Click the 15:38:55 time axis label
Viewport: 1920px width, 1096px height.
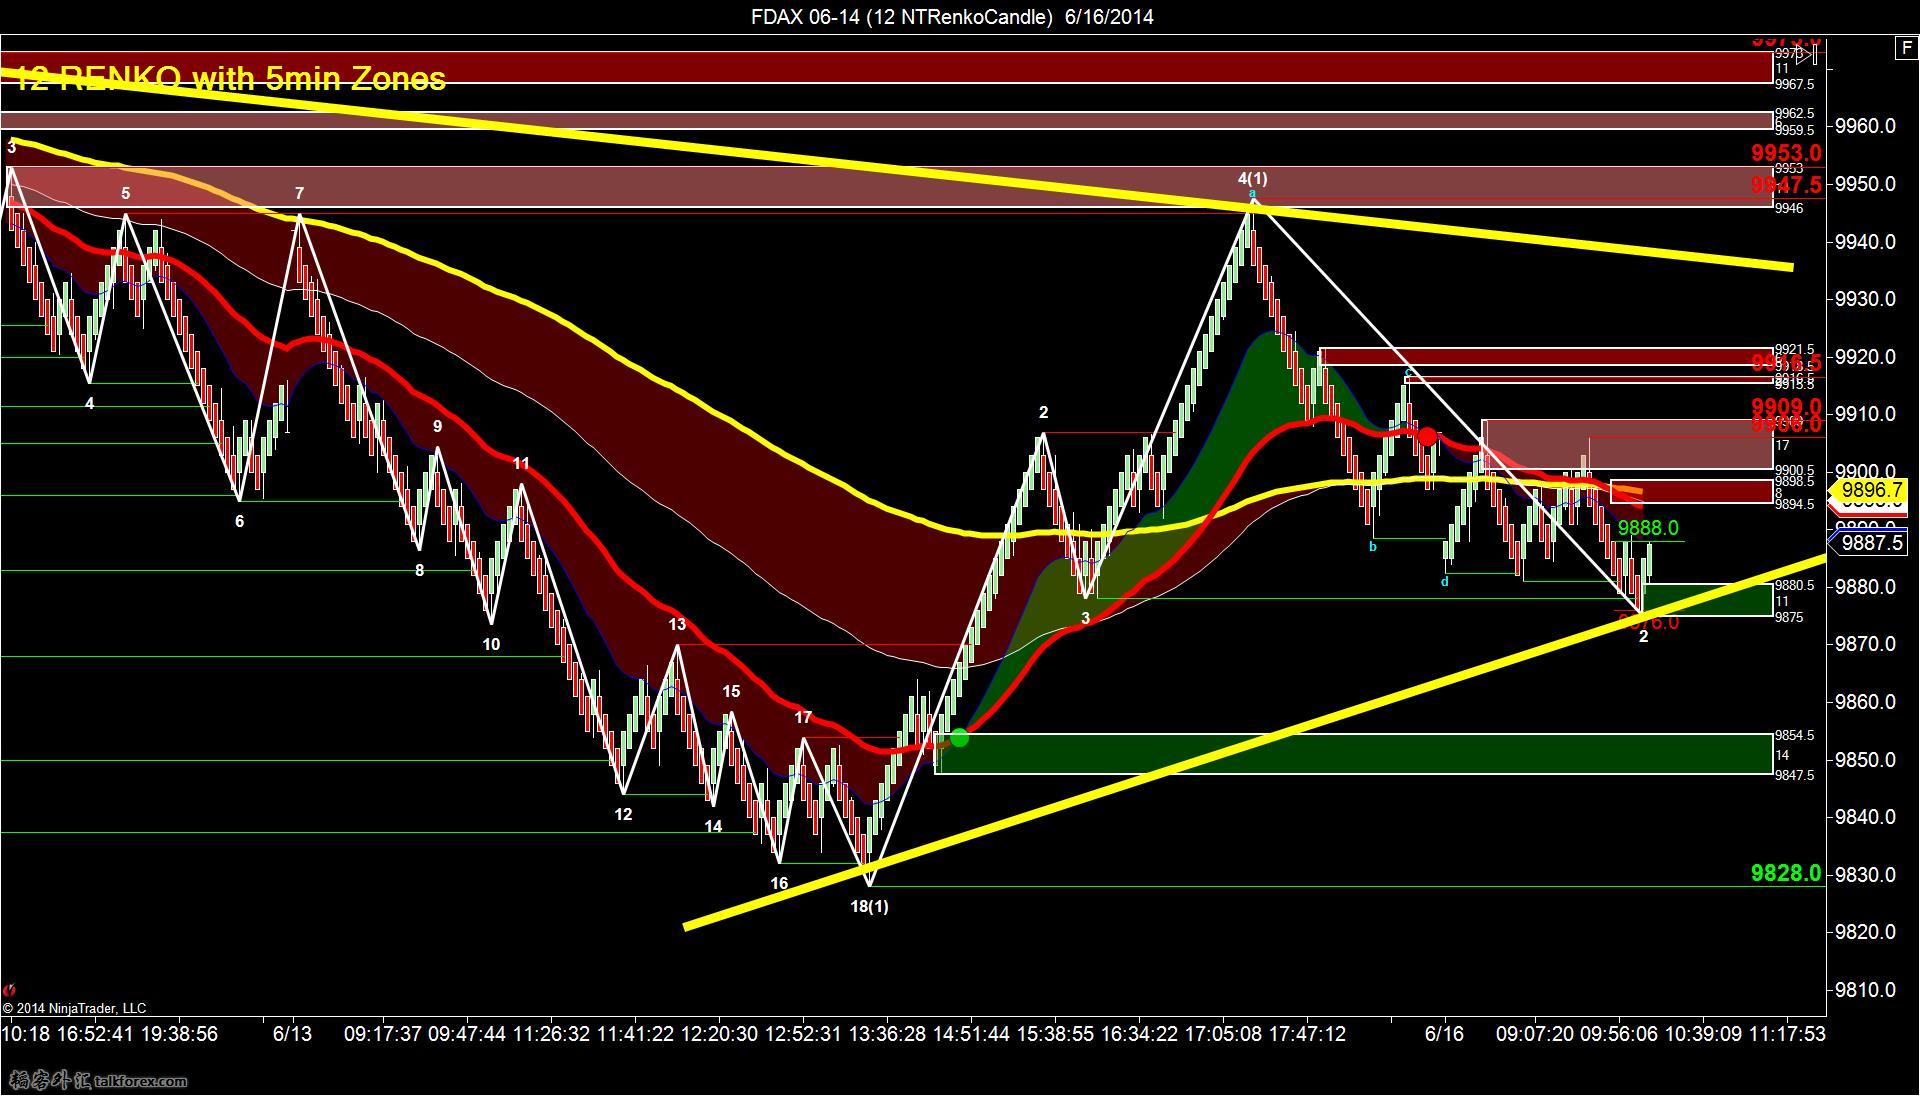click(x=1055, y=1034)
